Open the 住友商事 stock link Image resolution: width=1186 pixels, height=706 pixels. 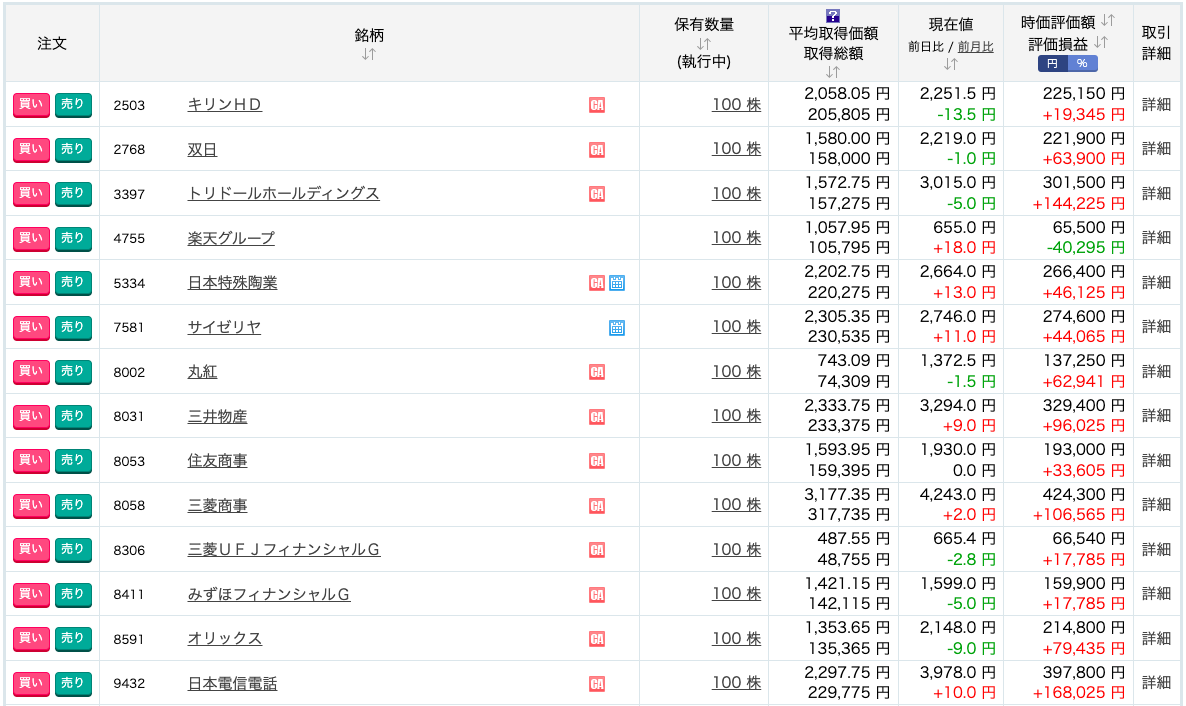[217, 461]
